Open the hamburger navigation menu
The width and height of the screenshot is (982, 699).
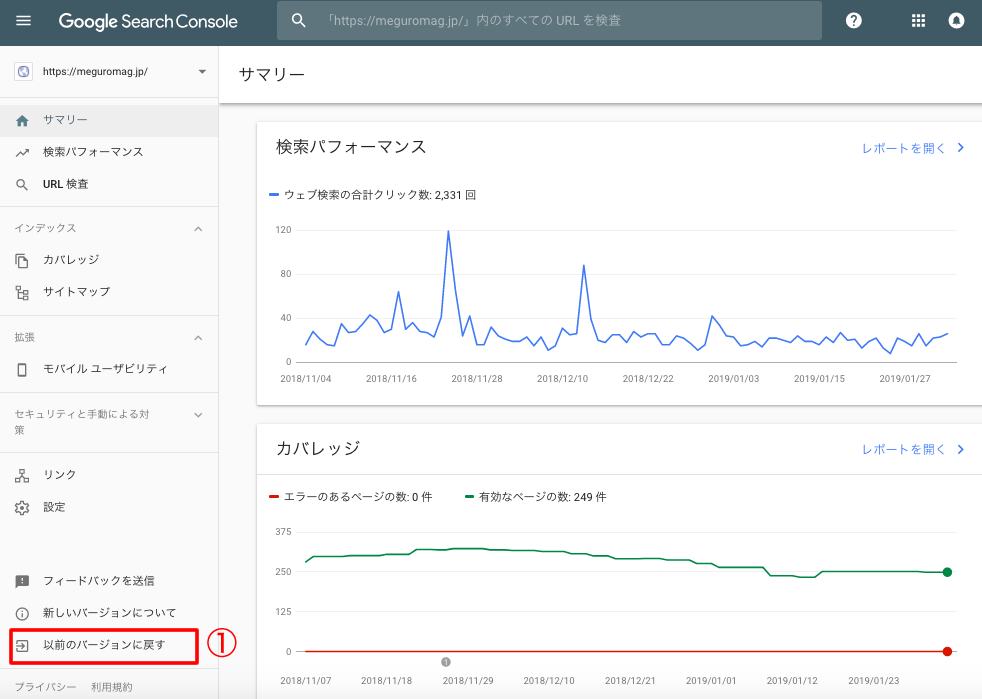pos(23,21)
